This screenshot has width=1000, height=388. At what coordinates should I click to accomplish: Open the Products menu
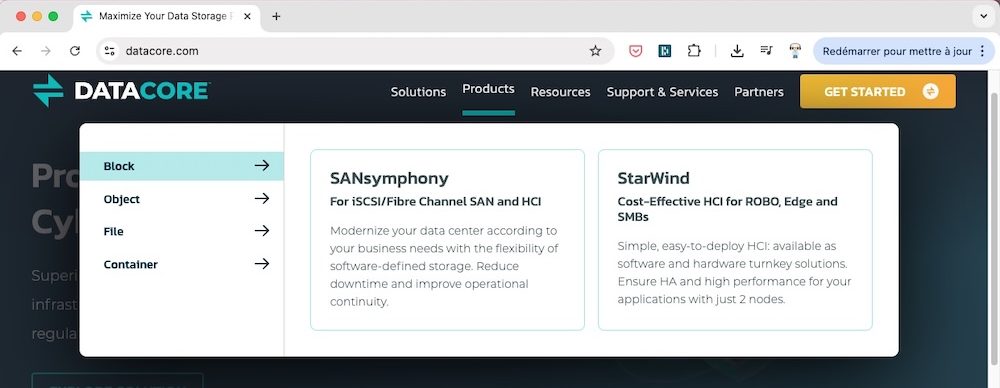[489, 89]
